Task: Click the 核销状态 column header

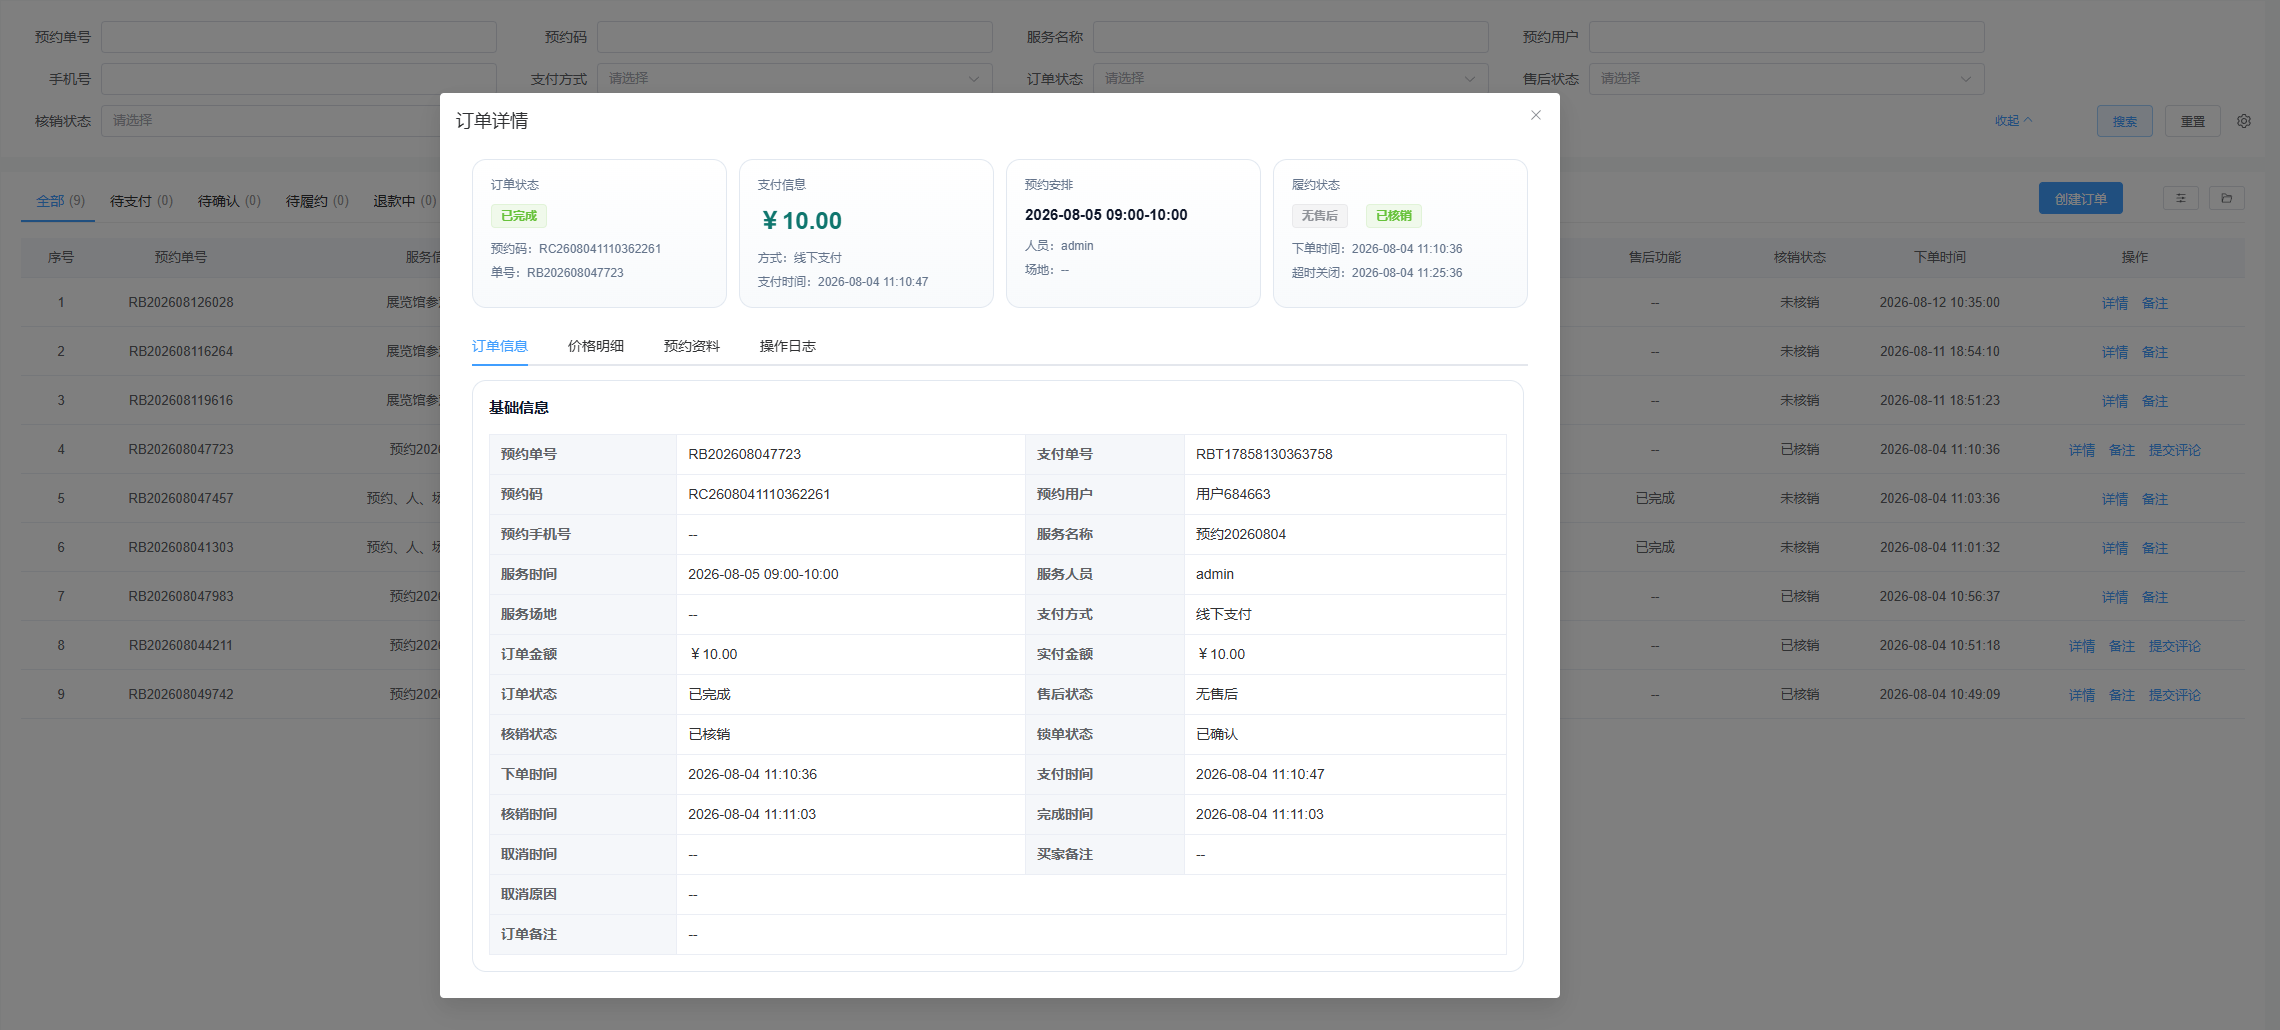Action: (x=1799, y=257)
